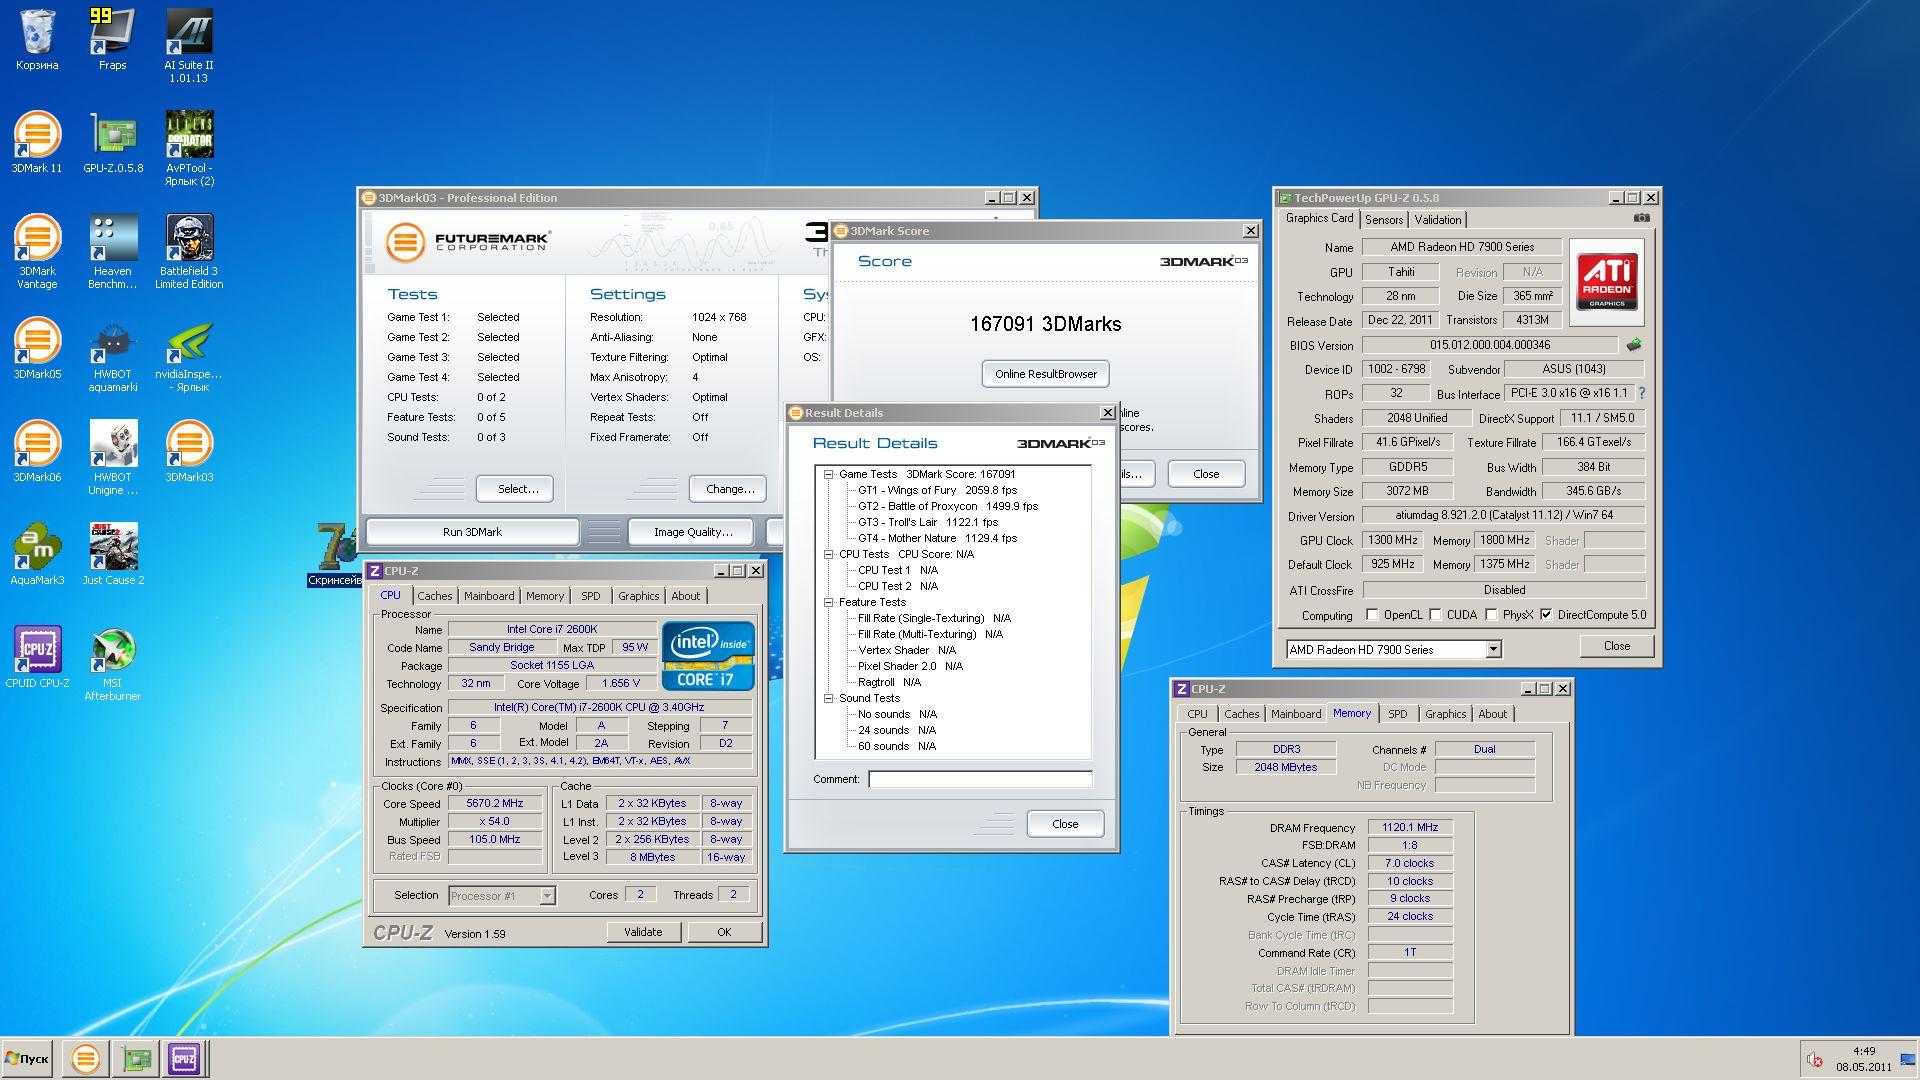Open the HWBOT aquamark desktop icon
This screenshot has height=1080, width=1920.
coord(112,355)
